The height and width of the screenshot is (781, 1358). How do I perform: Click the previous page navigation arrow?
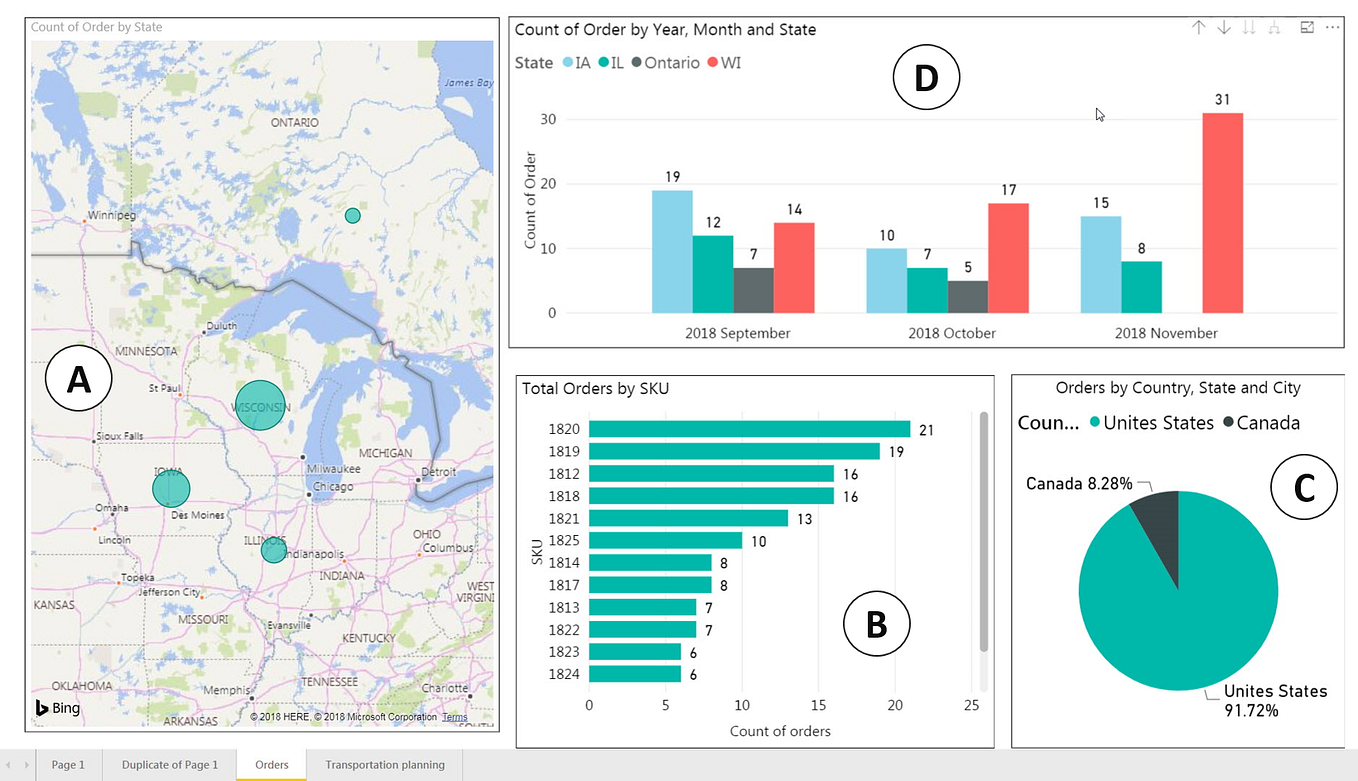click(8, 764)
